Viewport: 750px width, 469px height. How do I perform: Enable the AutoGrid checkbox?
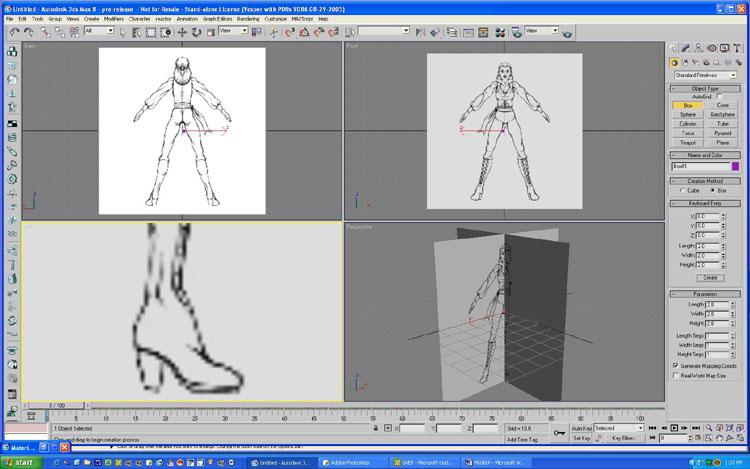tap(719, 97)
